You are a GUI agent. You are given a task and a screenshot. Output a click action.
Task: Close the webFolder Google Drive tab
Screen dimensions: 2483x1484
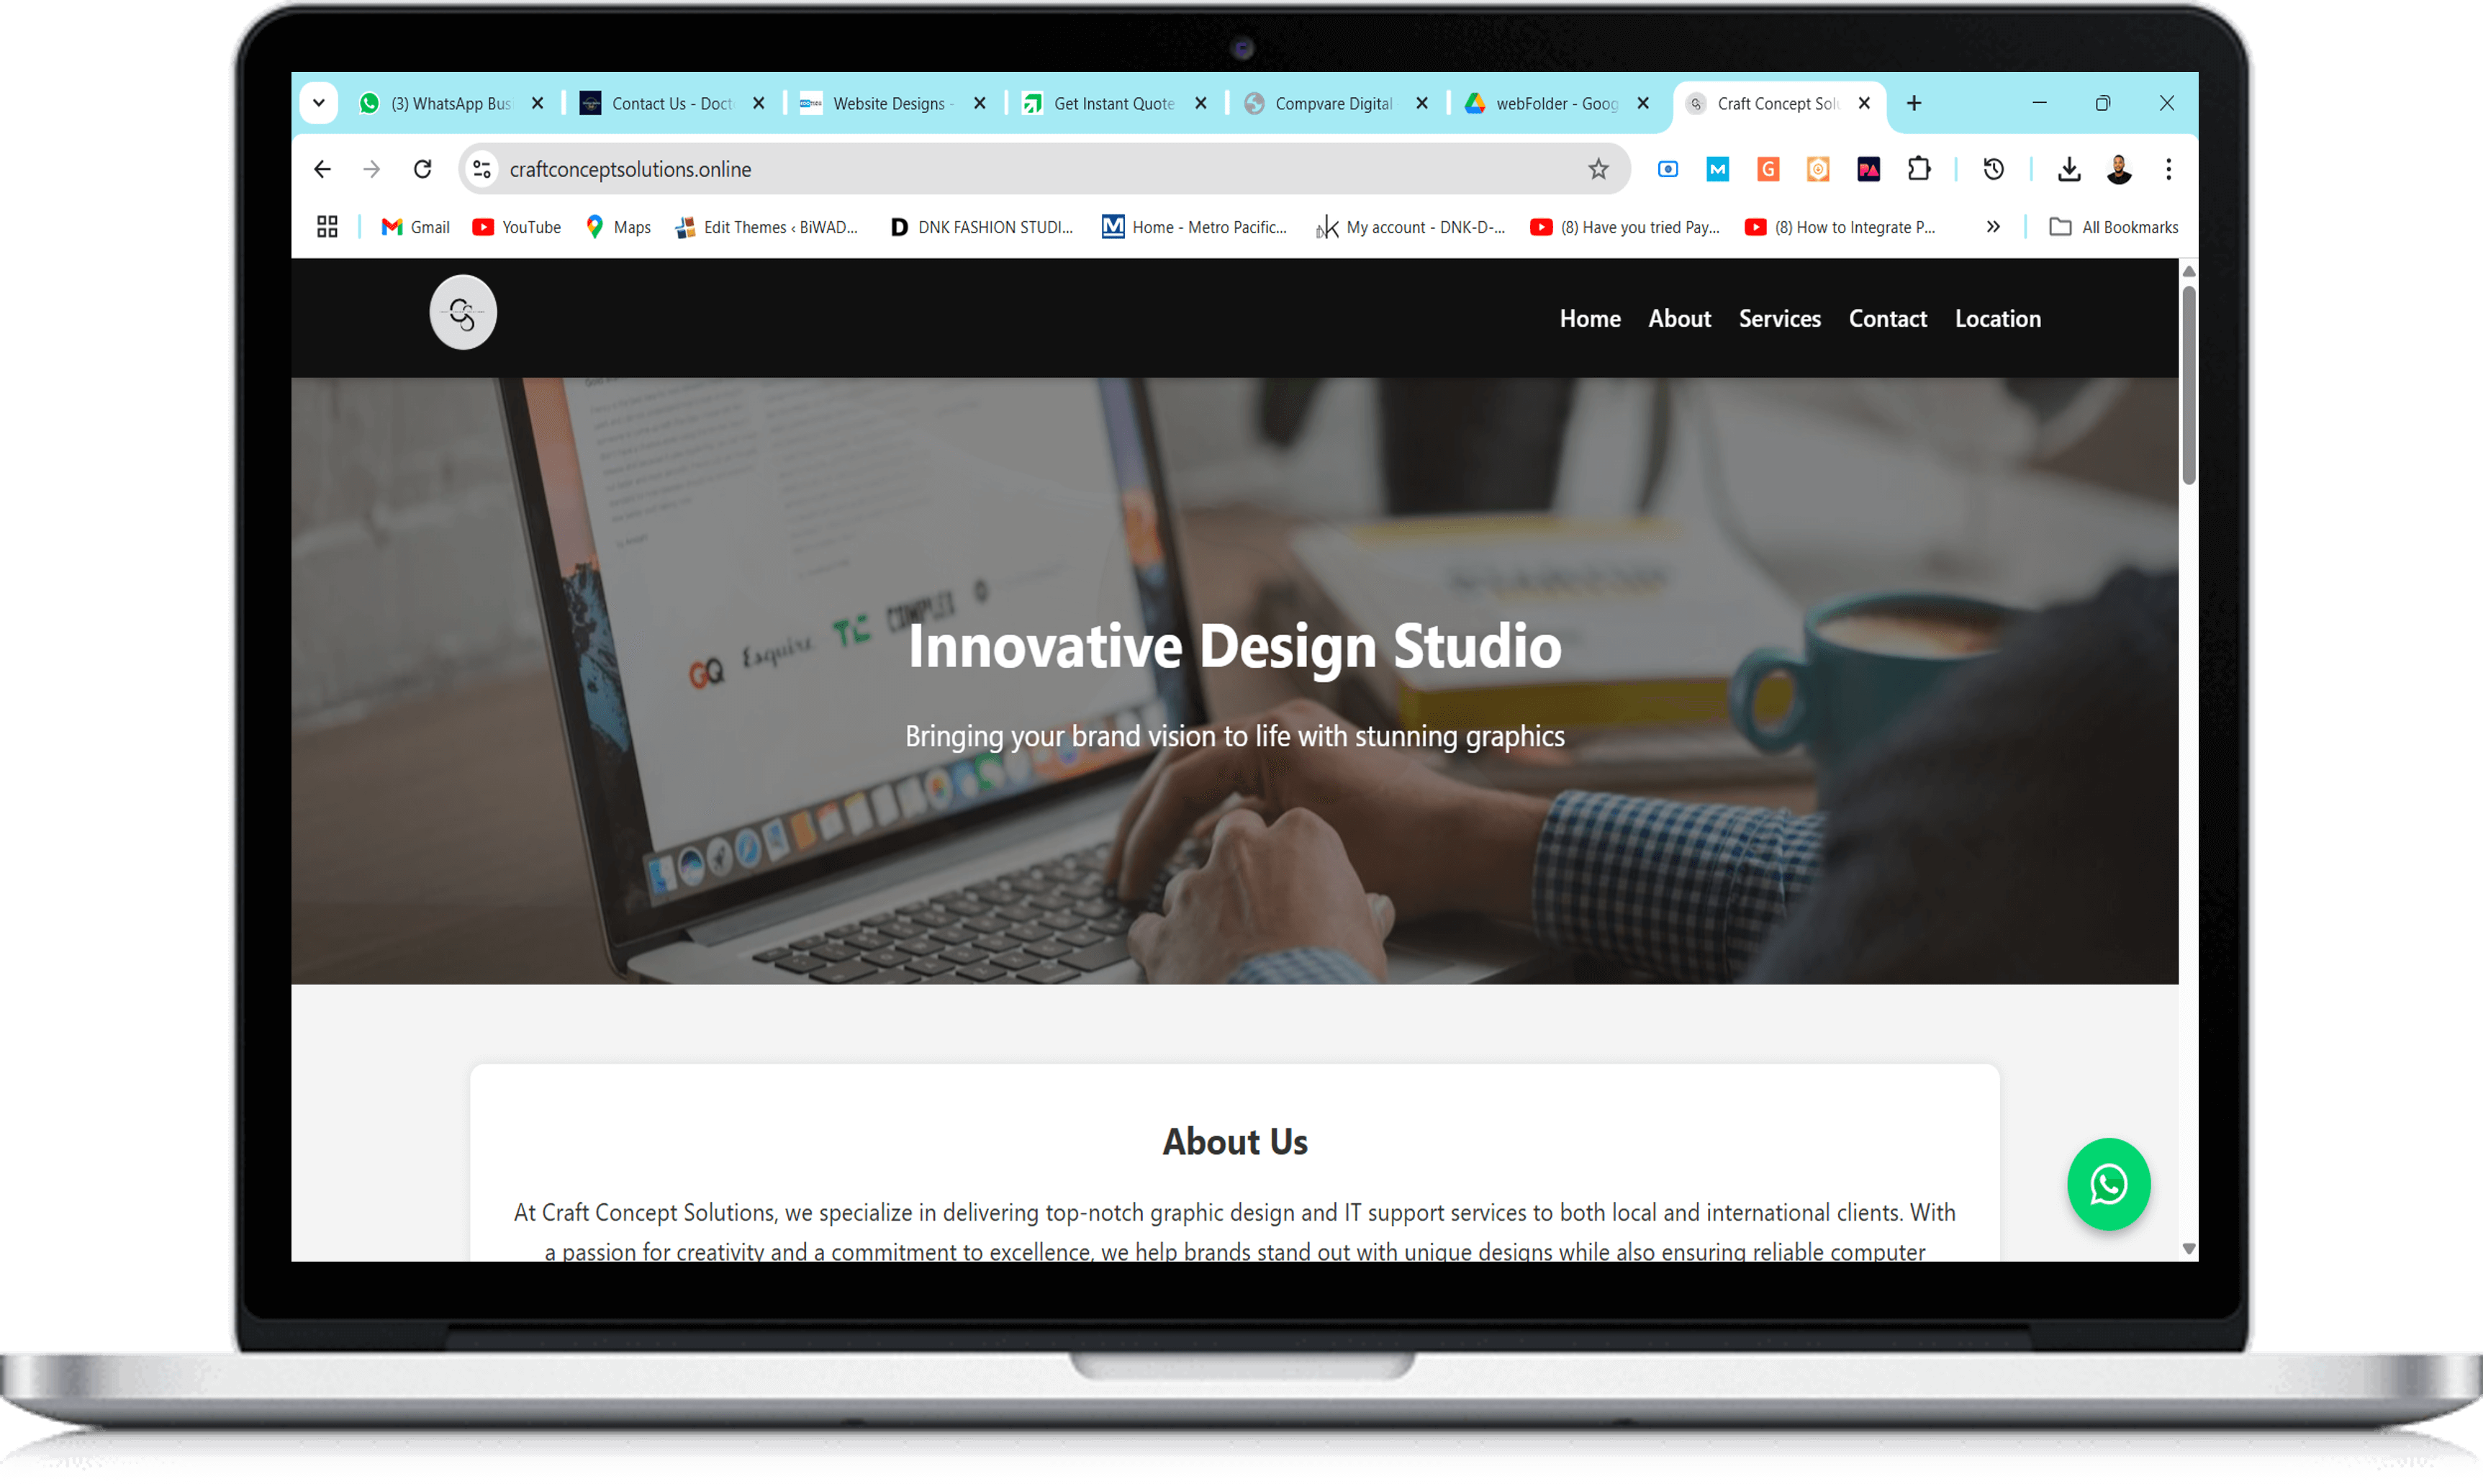[1643, 103]
